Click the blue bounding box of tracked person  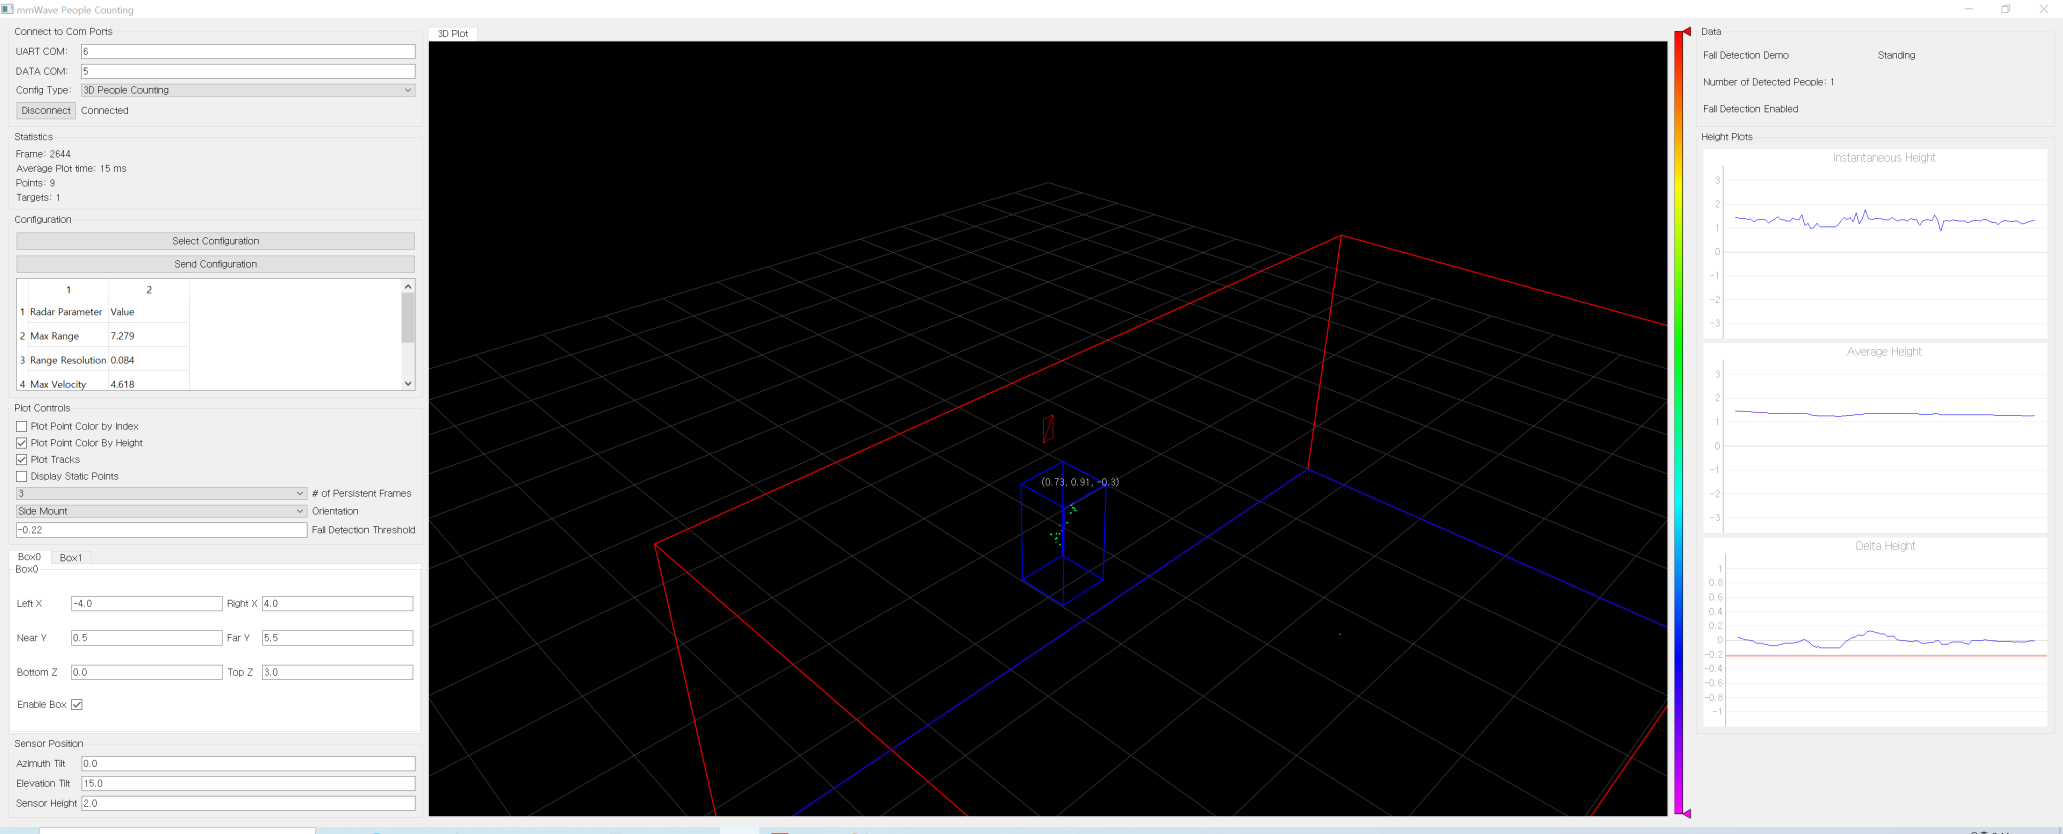coord(1063,533)
